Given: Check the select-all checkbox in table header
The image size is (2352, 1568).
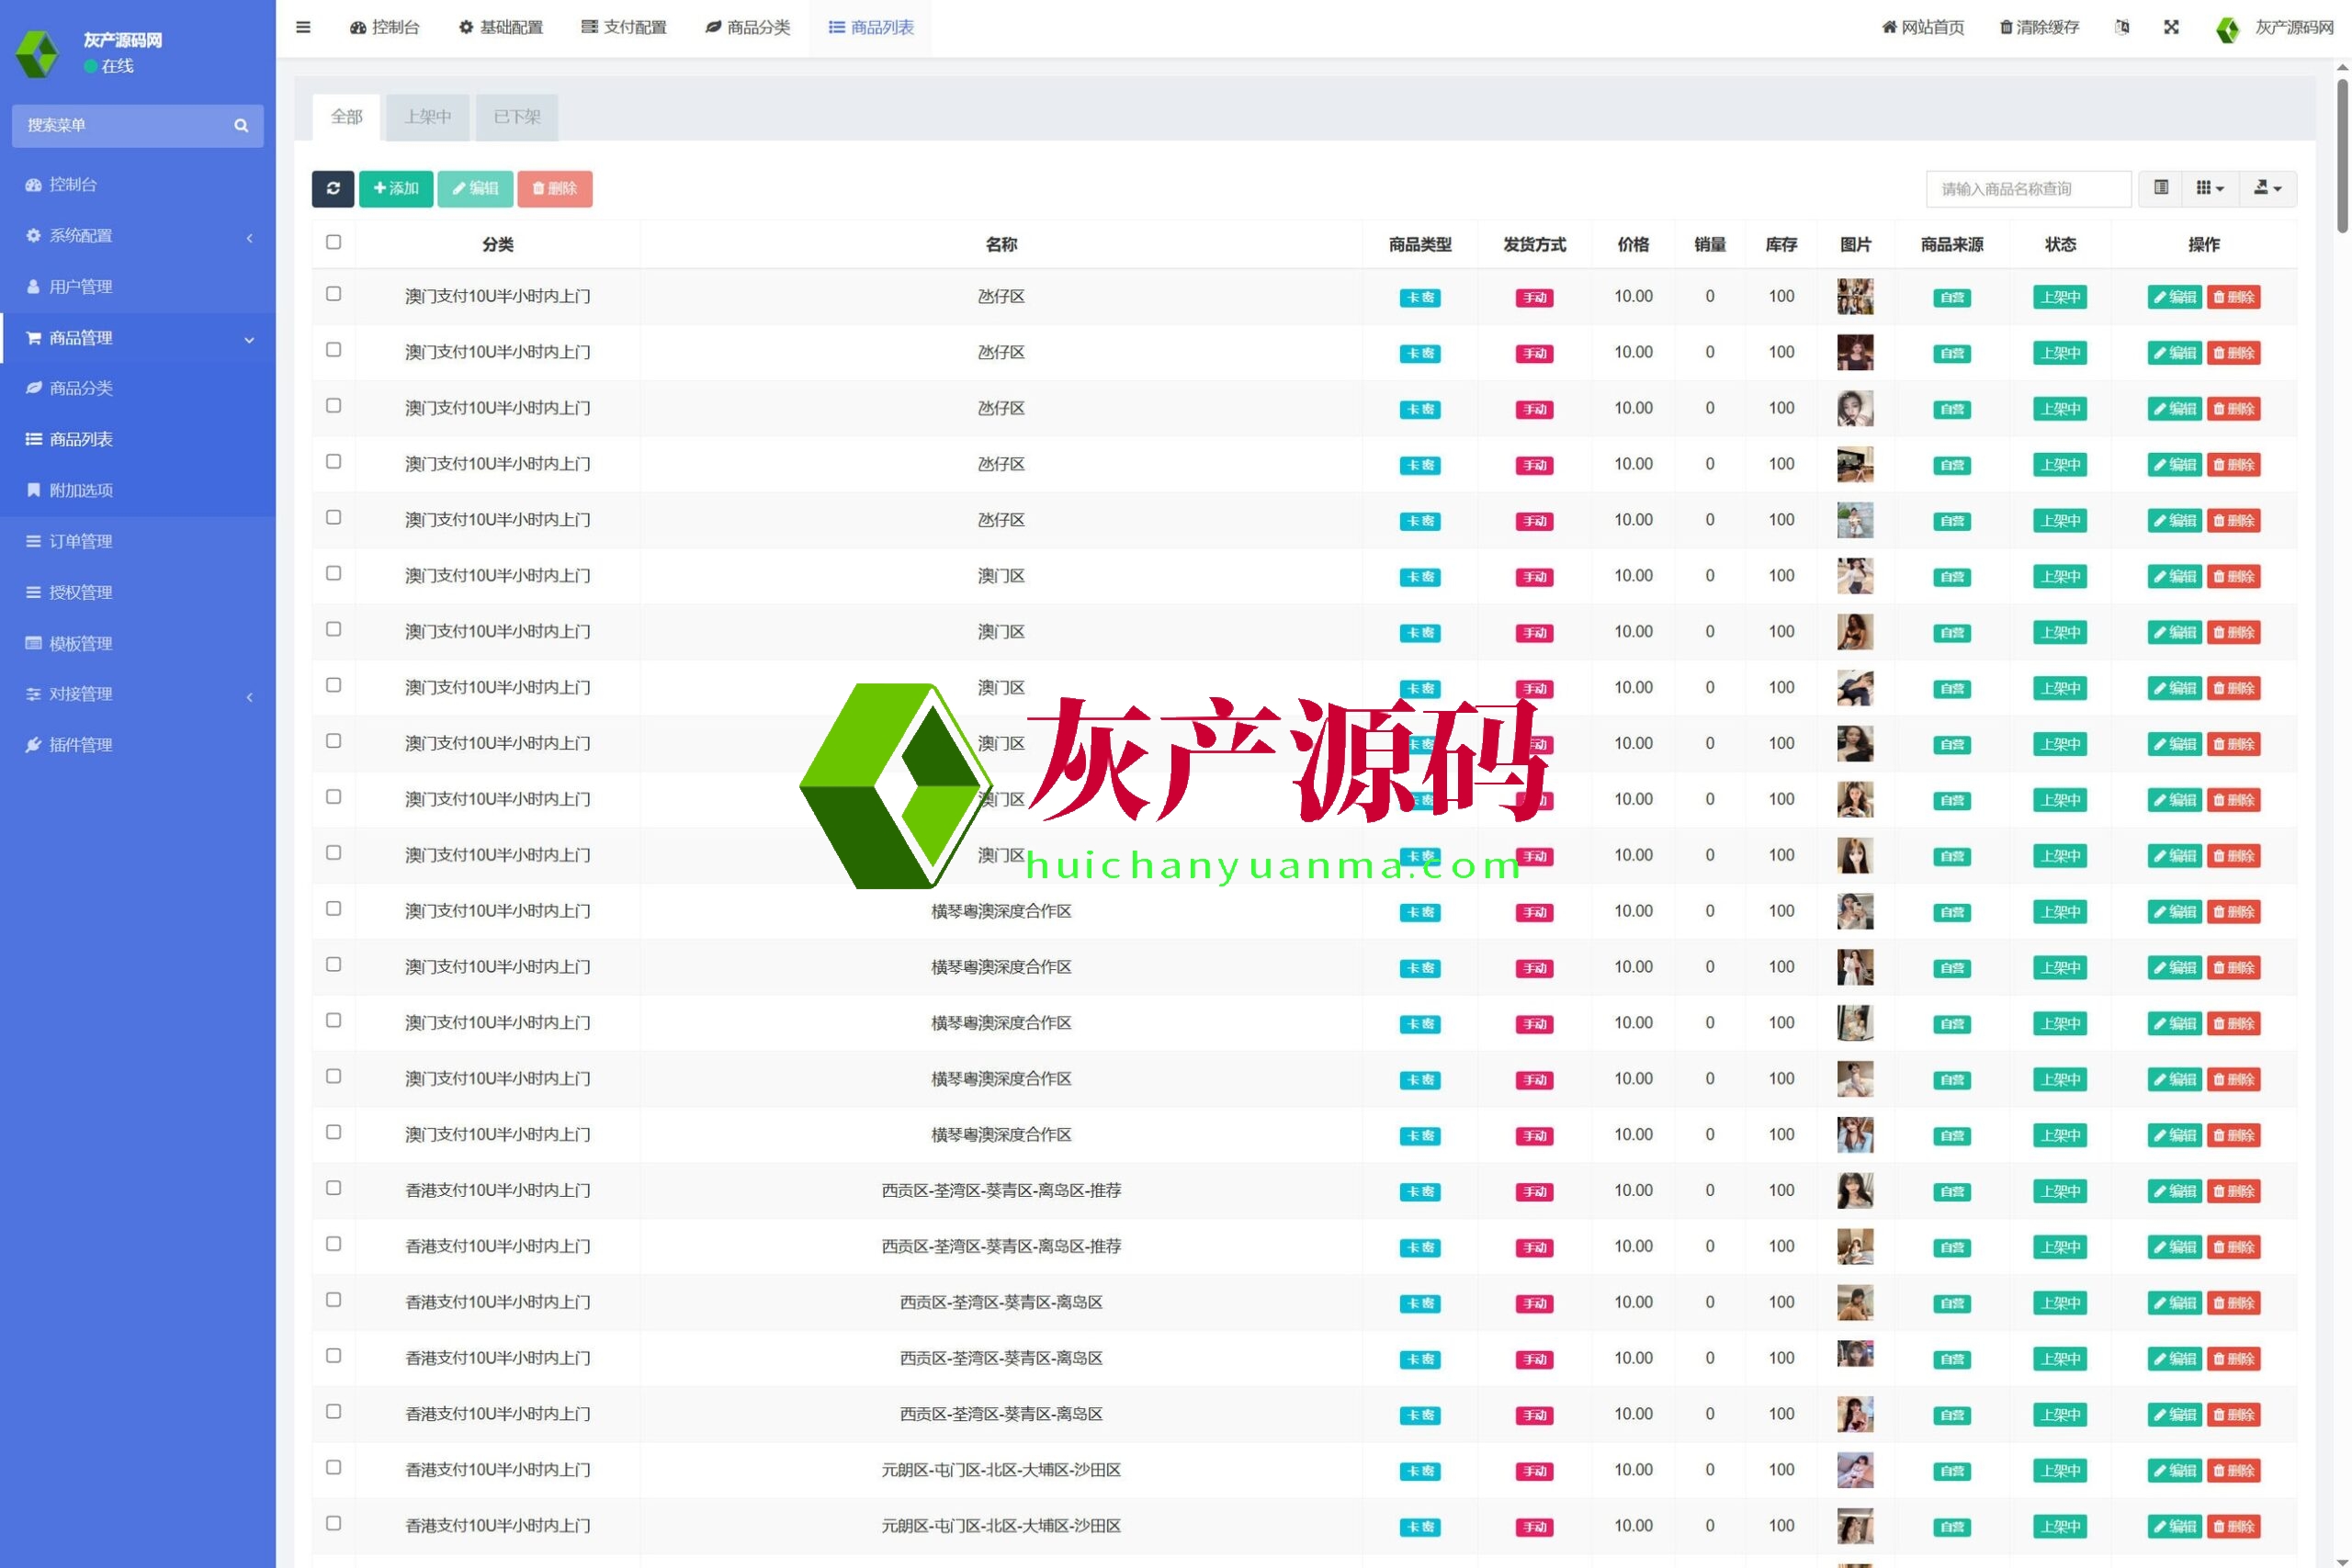Looking at the screenshot, I should (333, 242).
